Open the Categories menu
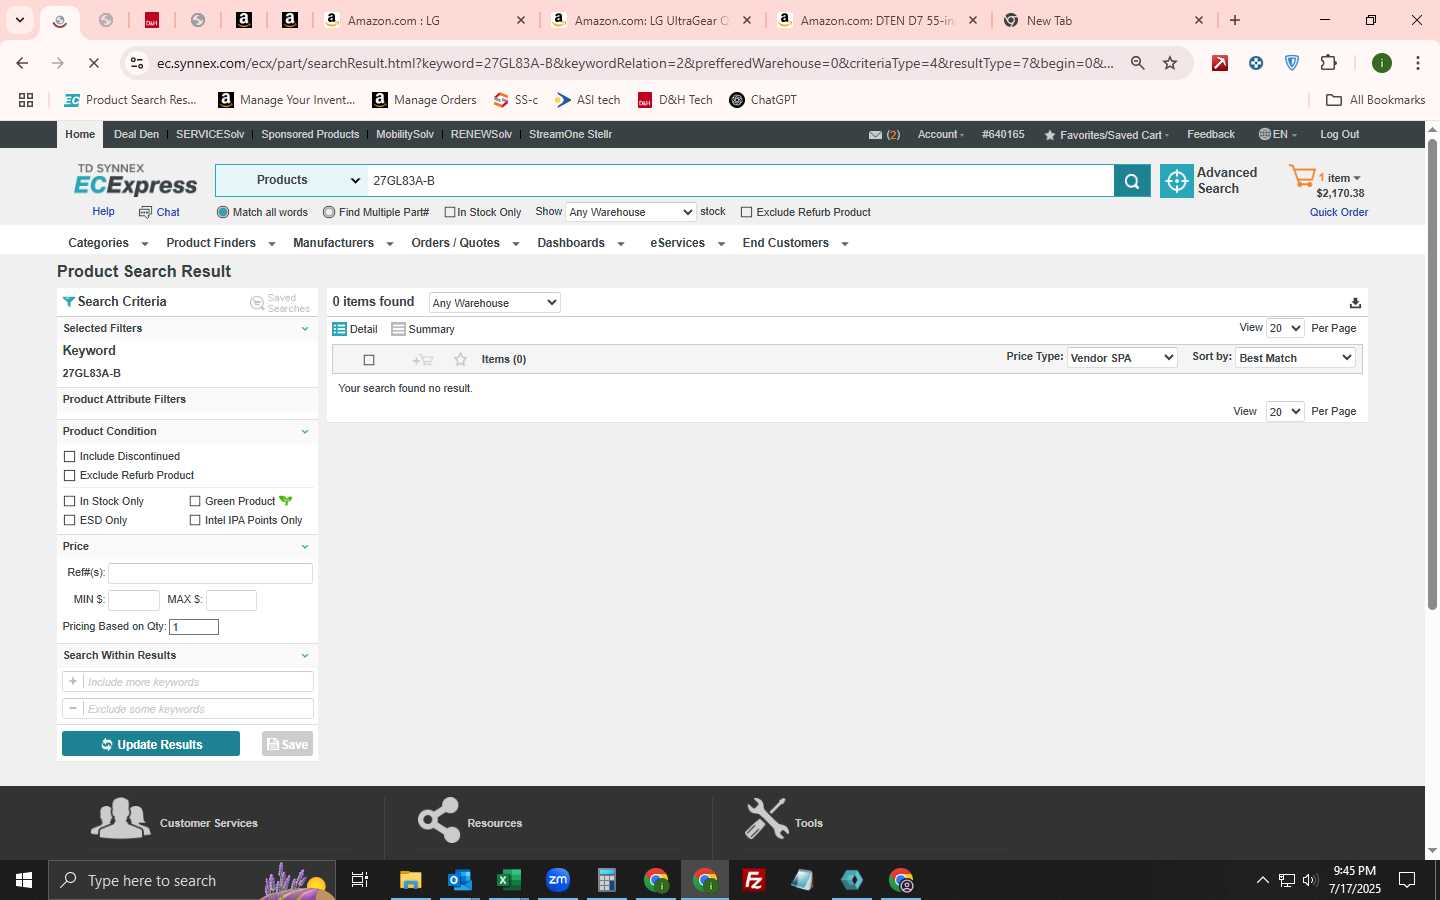Viewport: 1440px width, 900px height. point(108,243)
